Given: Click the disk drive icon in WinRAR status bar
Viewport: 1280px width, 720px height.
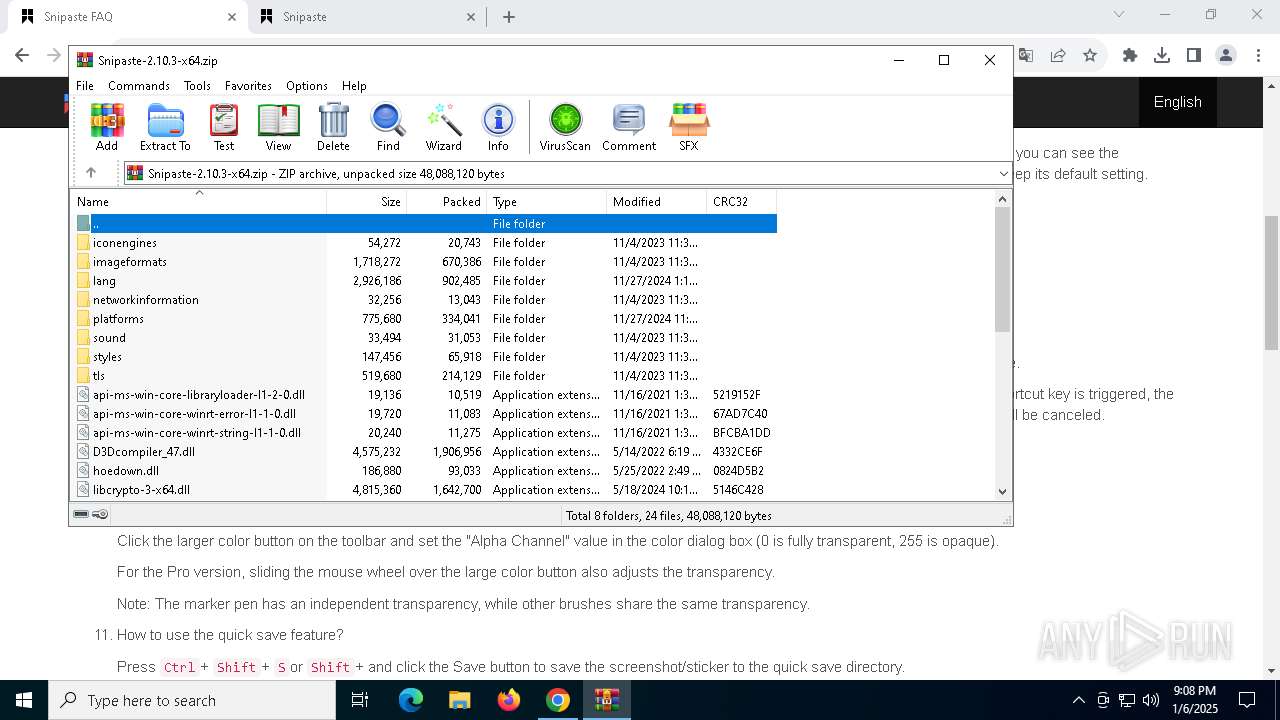Looking at the screenshot, I should (81, 515).
